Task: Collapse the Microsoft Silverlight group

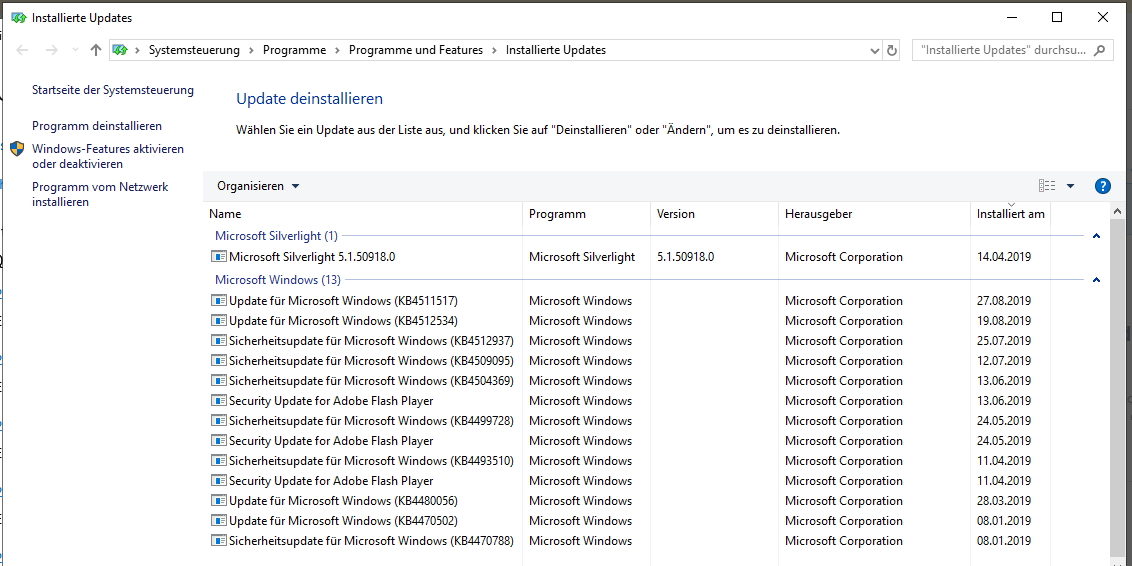Action: (x=1096, y=235)
